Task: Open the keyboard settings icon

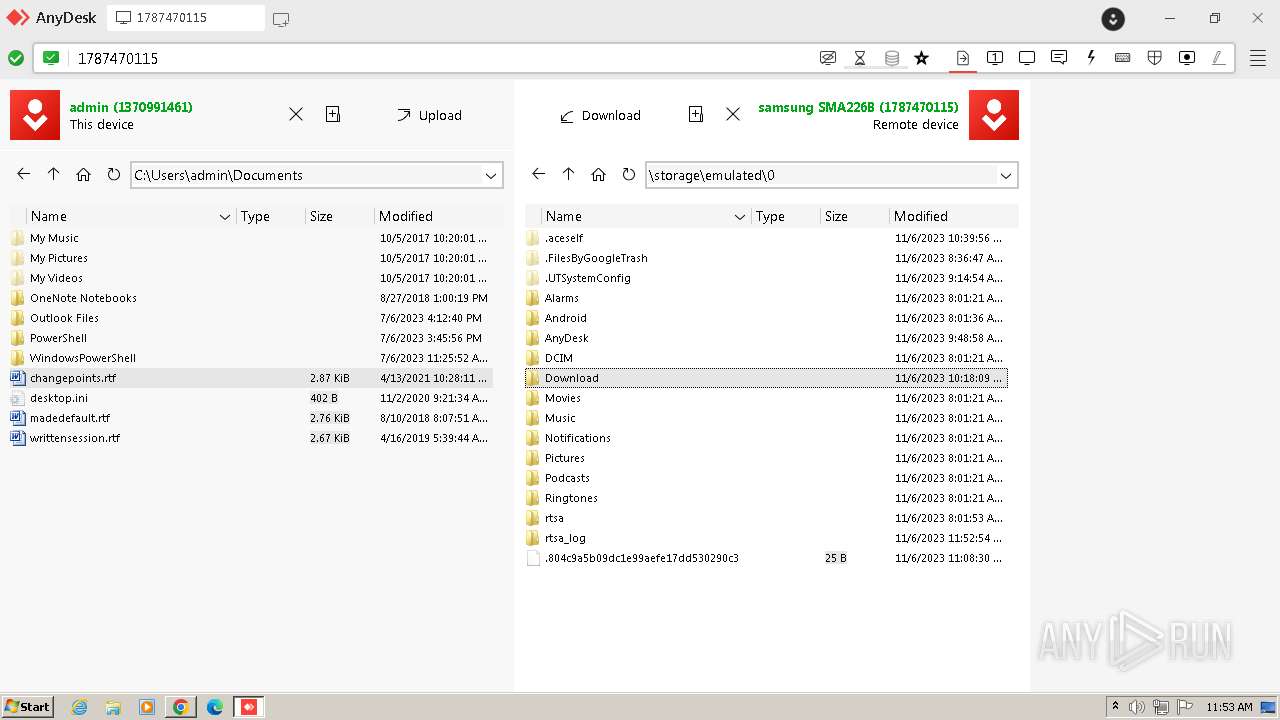Action: click(x=1123, y=58)
